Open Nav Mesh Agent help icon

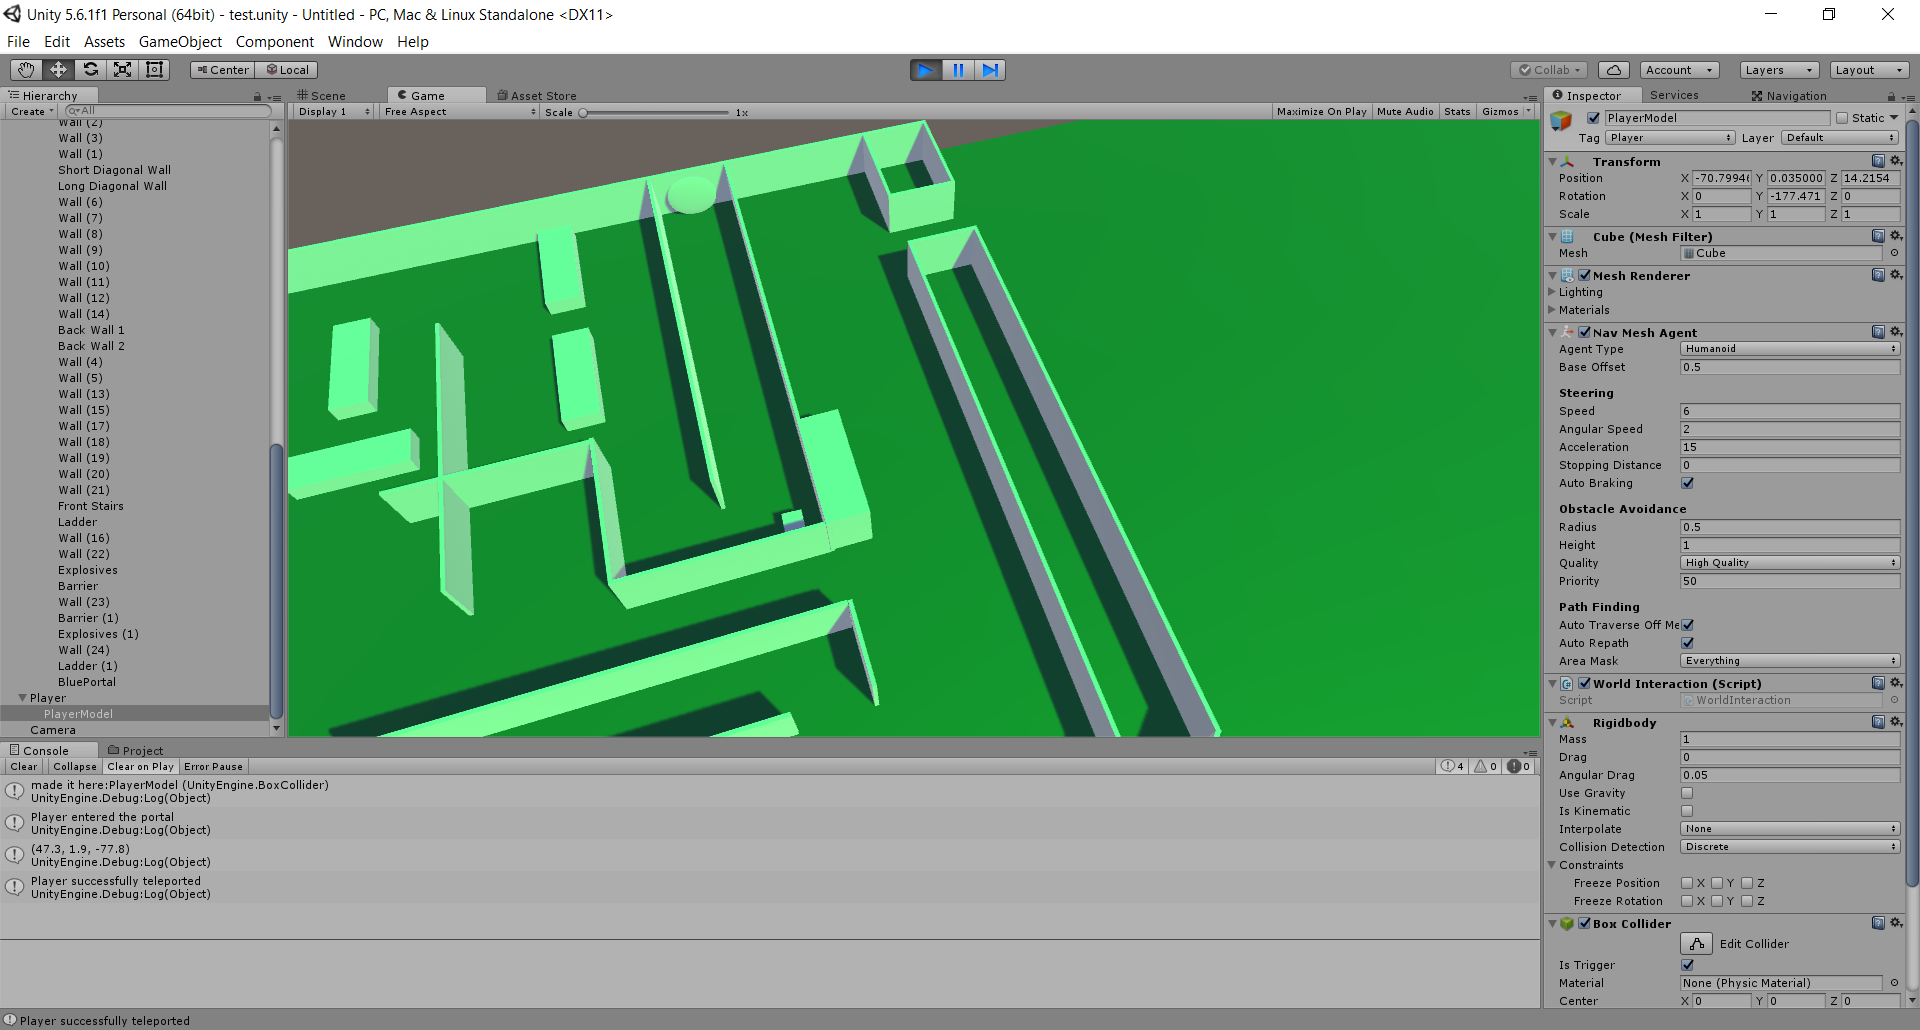click(x=1878, y=332)
